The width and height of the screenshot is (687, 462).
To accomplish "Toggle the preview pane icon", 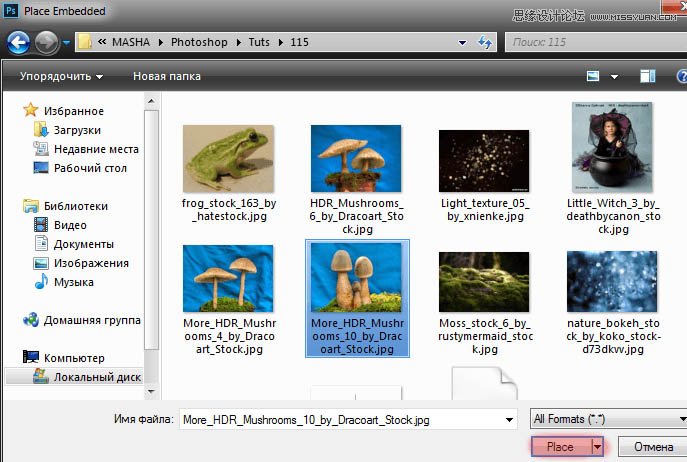I will (648, 76).
